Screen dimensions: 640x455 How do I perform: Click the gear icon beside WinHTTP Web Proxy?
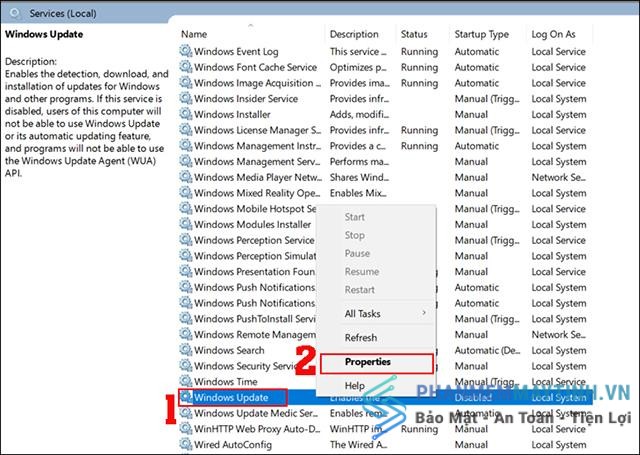pyautogui.click(x=186, y=428)
